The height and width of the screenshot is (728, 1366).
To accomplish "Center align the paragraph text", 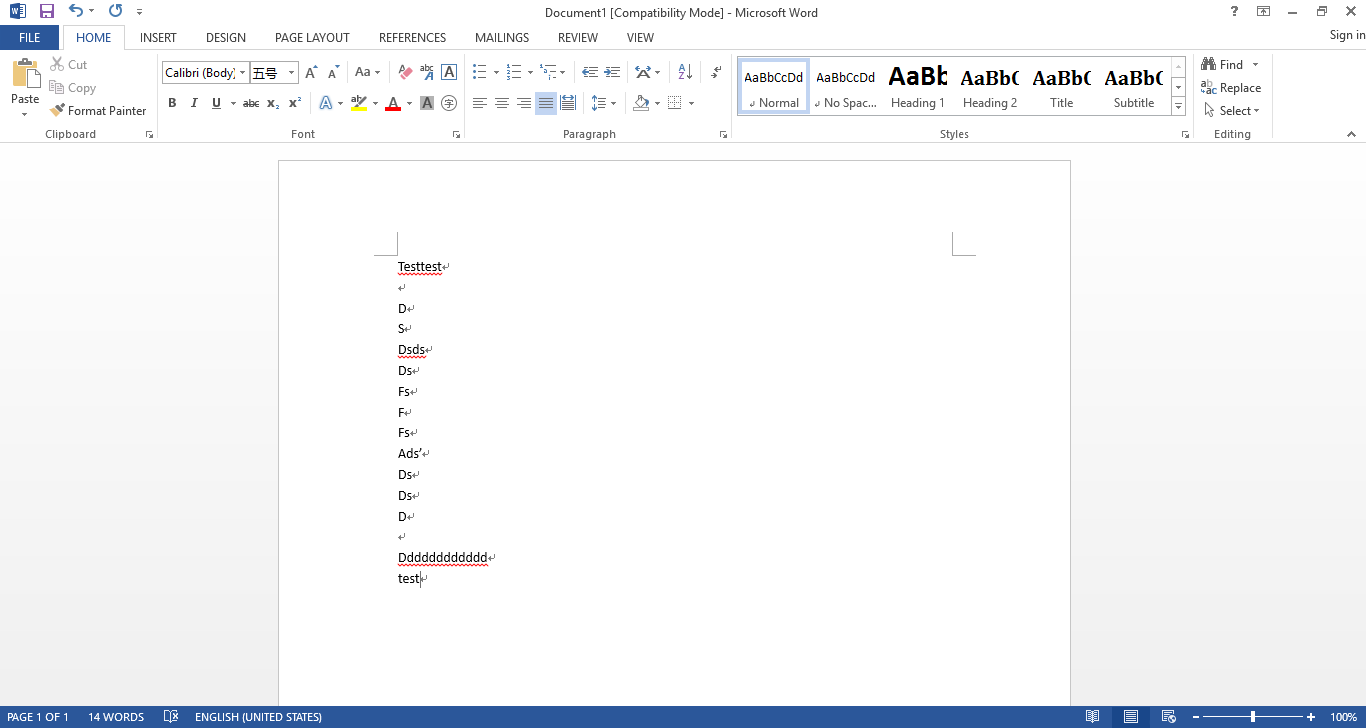I will pyautogui.click(x=502, y=103).
